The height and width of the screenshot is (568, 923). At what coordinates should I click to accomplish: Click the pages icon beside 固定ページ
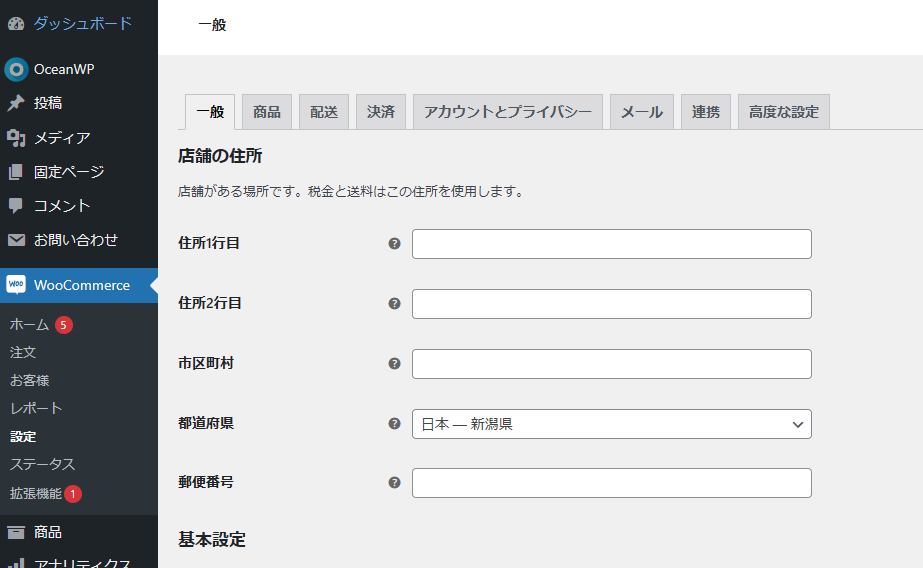point(15,172)
